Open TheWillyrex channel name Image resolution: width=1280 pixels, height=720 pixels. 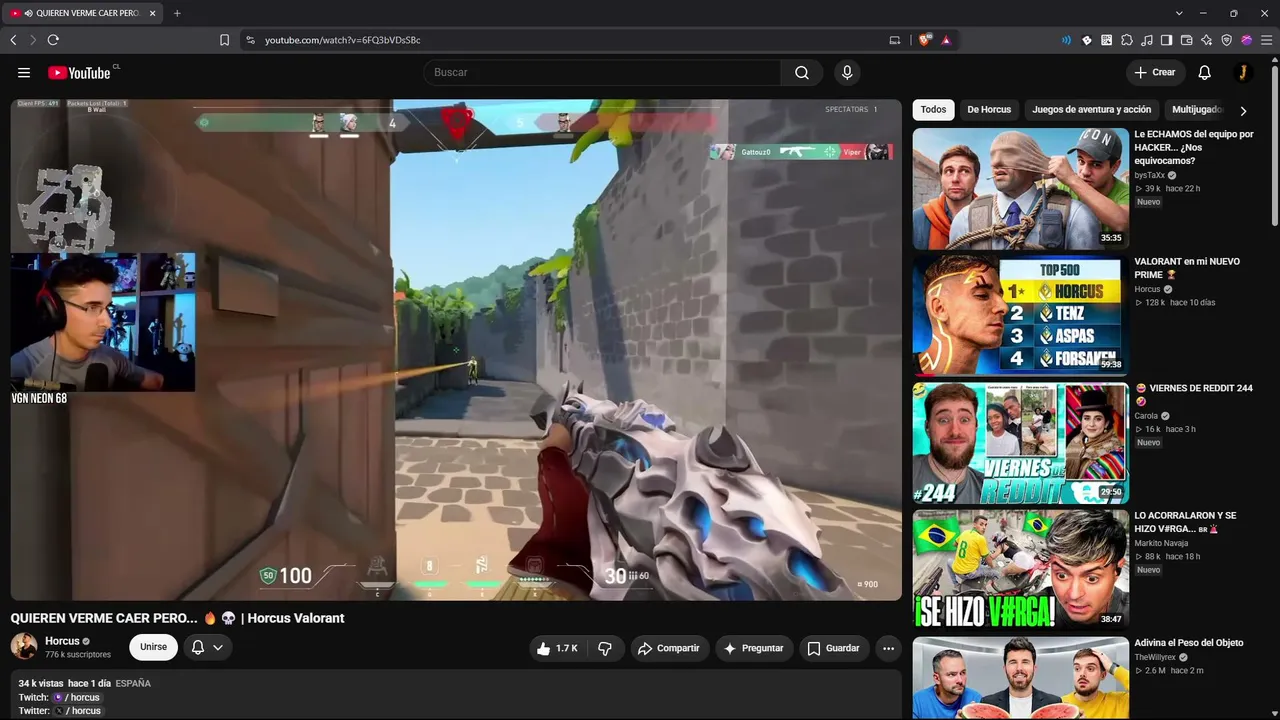1157,657
